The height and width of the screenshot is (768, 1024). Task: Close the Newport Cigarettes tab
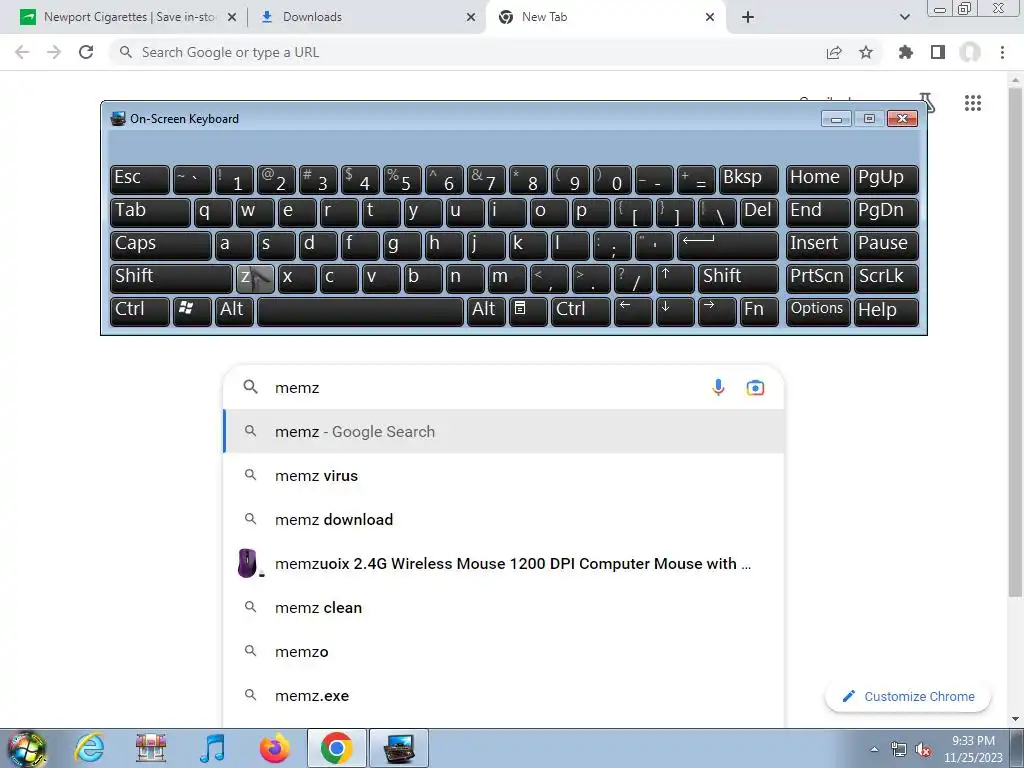click(232, 18)
